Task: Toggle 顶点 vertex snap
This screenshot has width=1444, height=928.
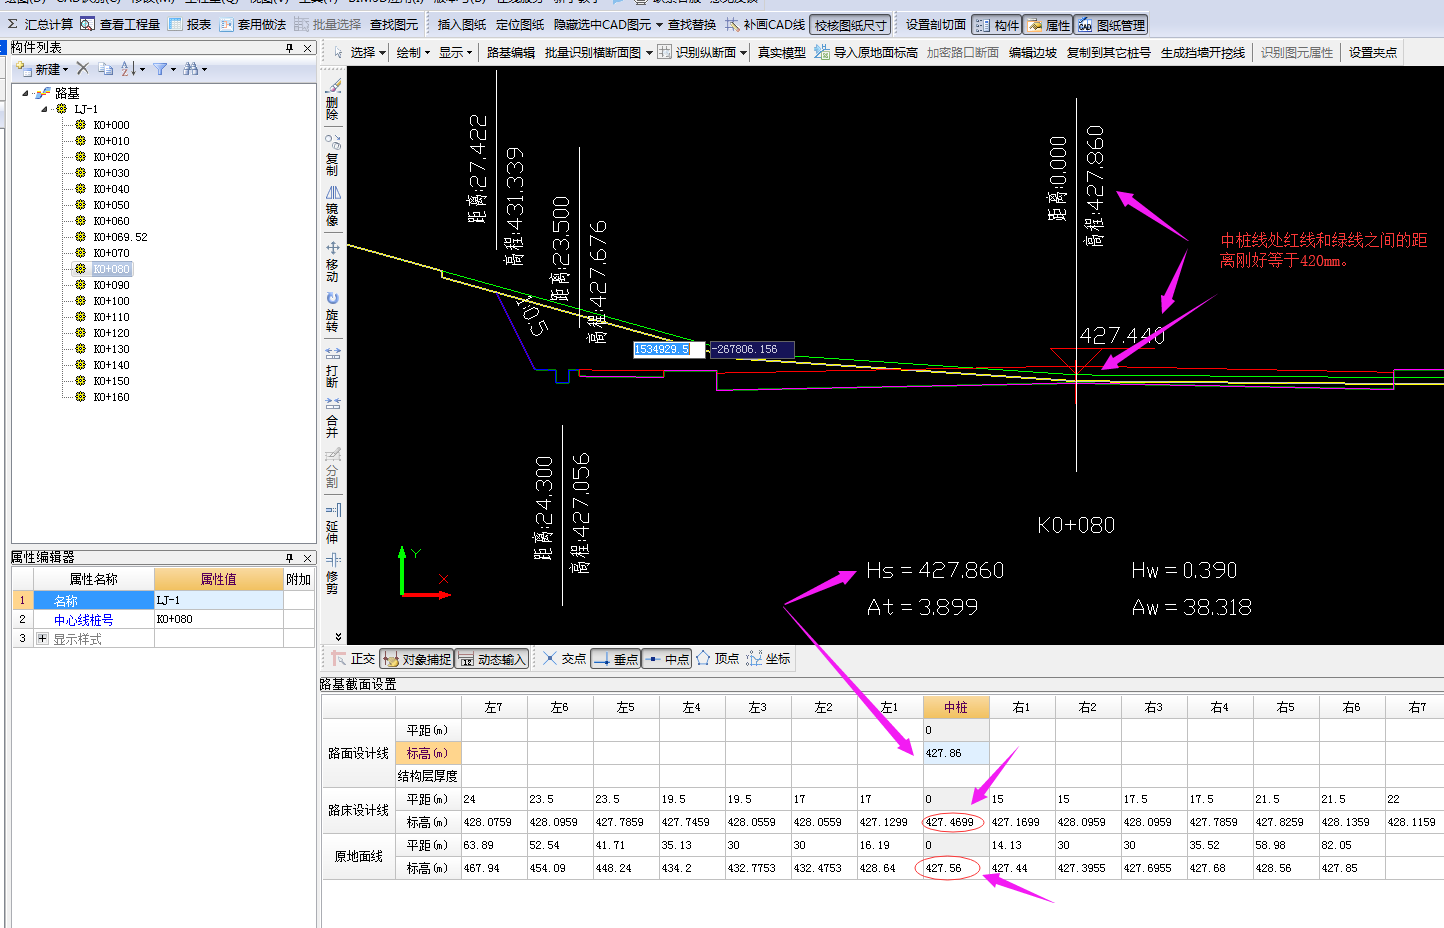Action: tap(718, 659)
